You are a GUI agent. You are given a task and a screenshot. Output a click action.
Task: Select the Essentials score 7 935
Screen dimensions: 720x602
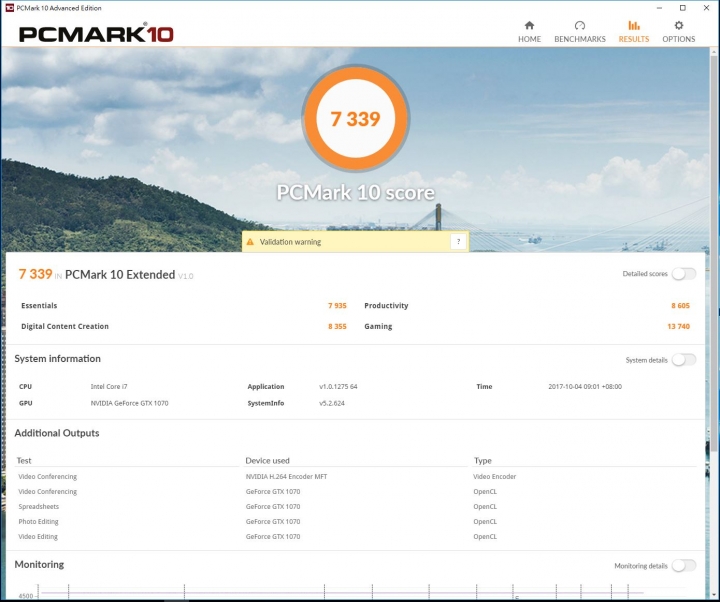[337, 305]
